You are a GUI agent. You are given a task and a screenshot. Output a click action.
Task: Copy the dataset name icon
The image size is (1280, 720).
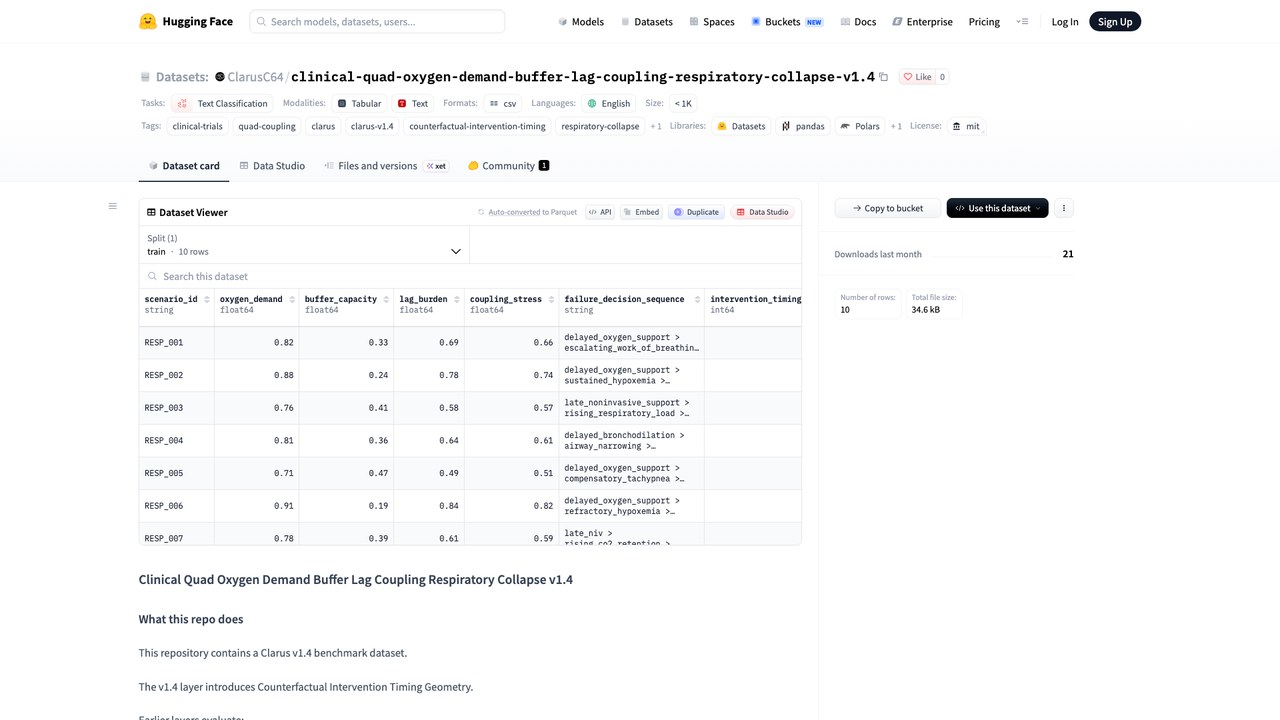coord(884,77)
